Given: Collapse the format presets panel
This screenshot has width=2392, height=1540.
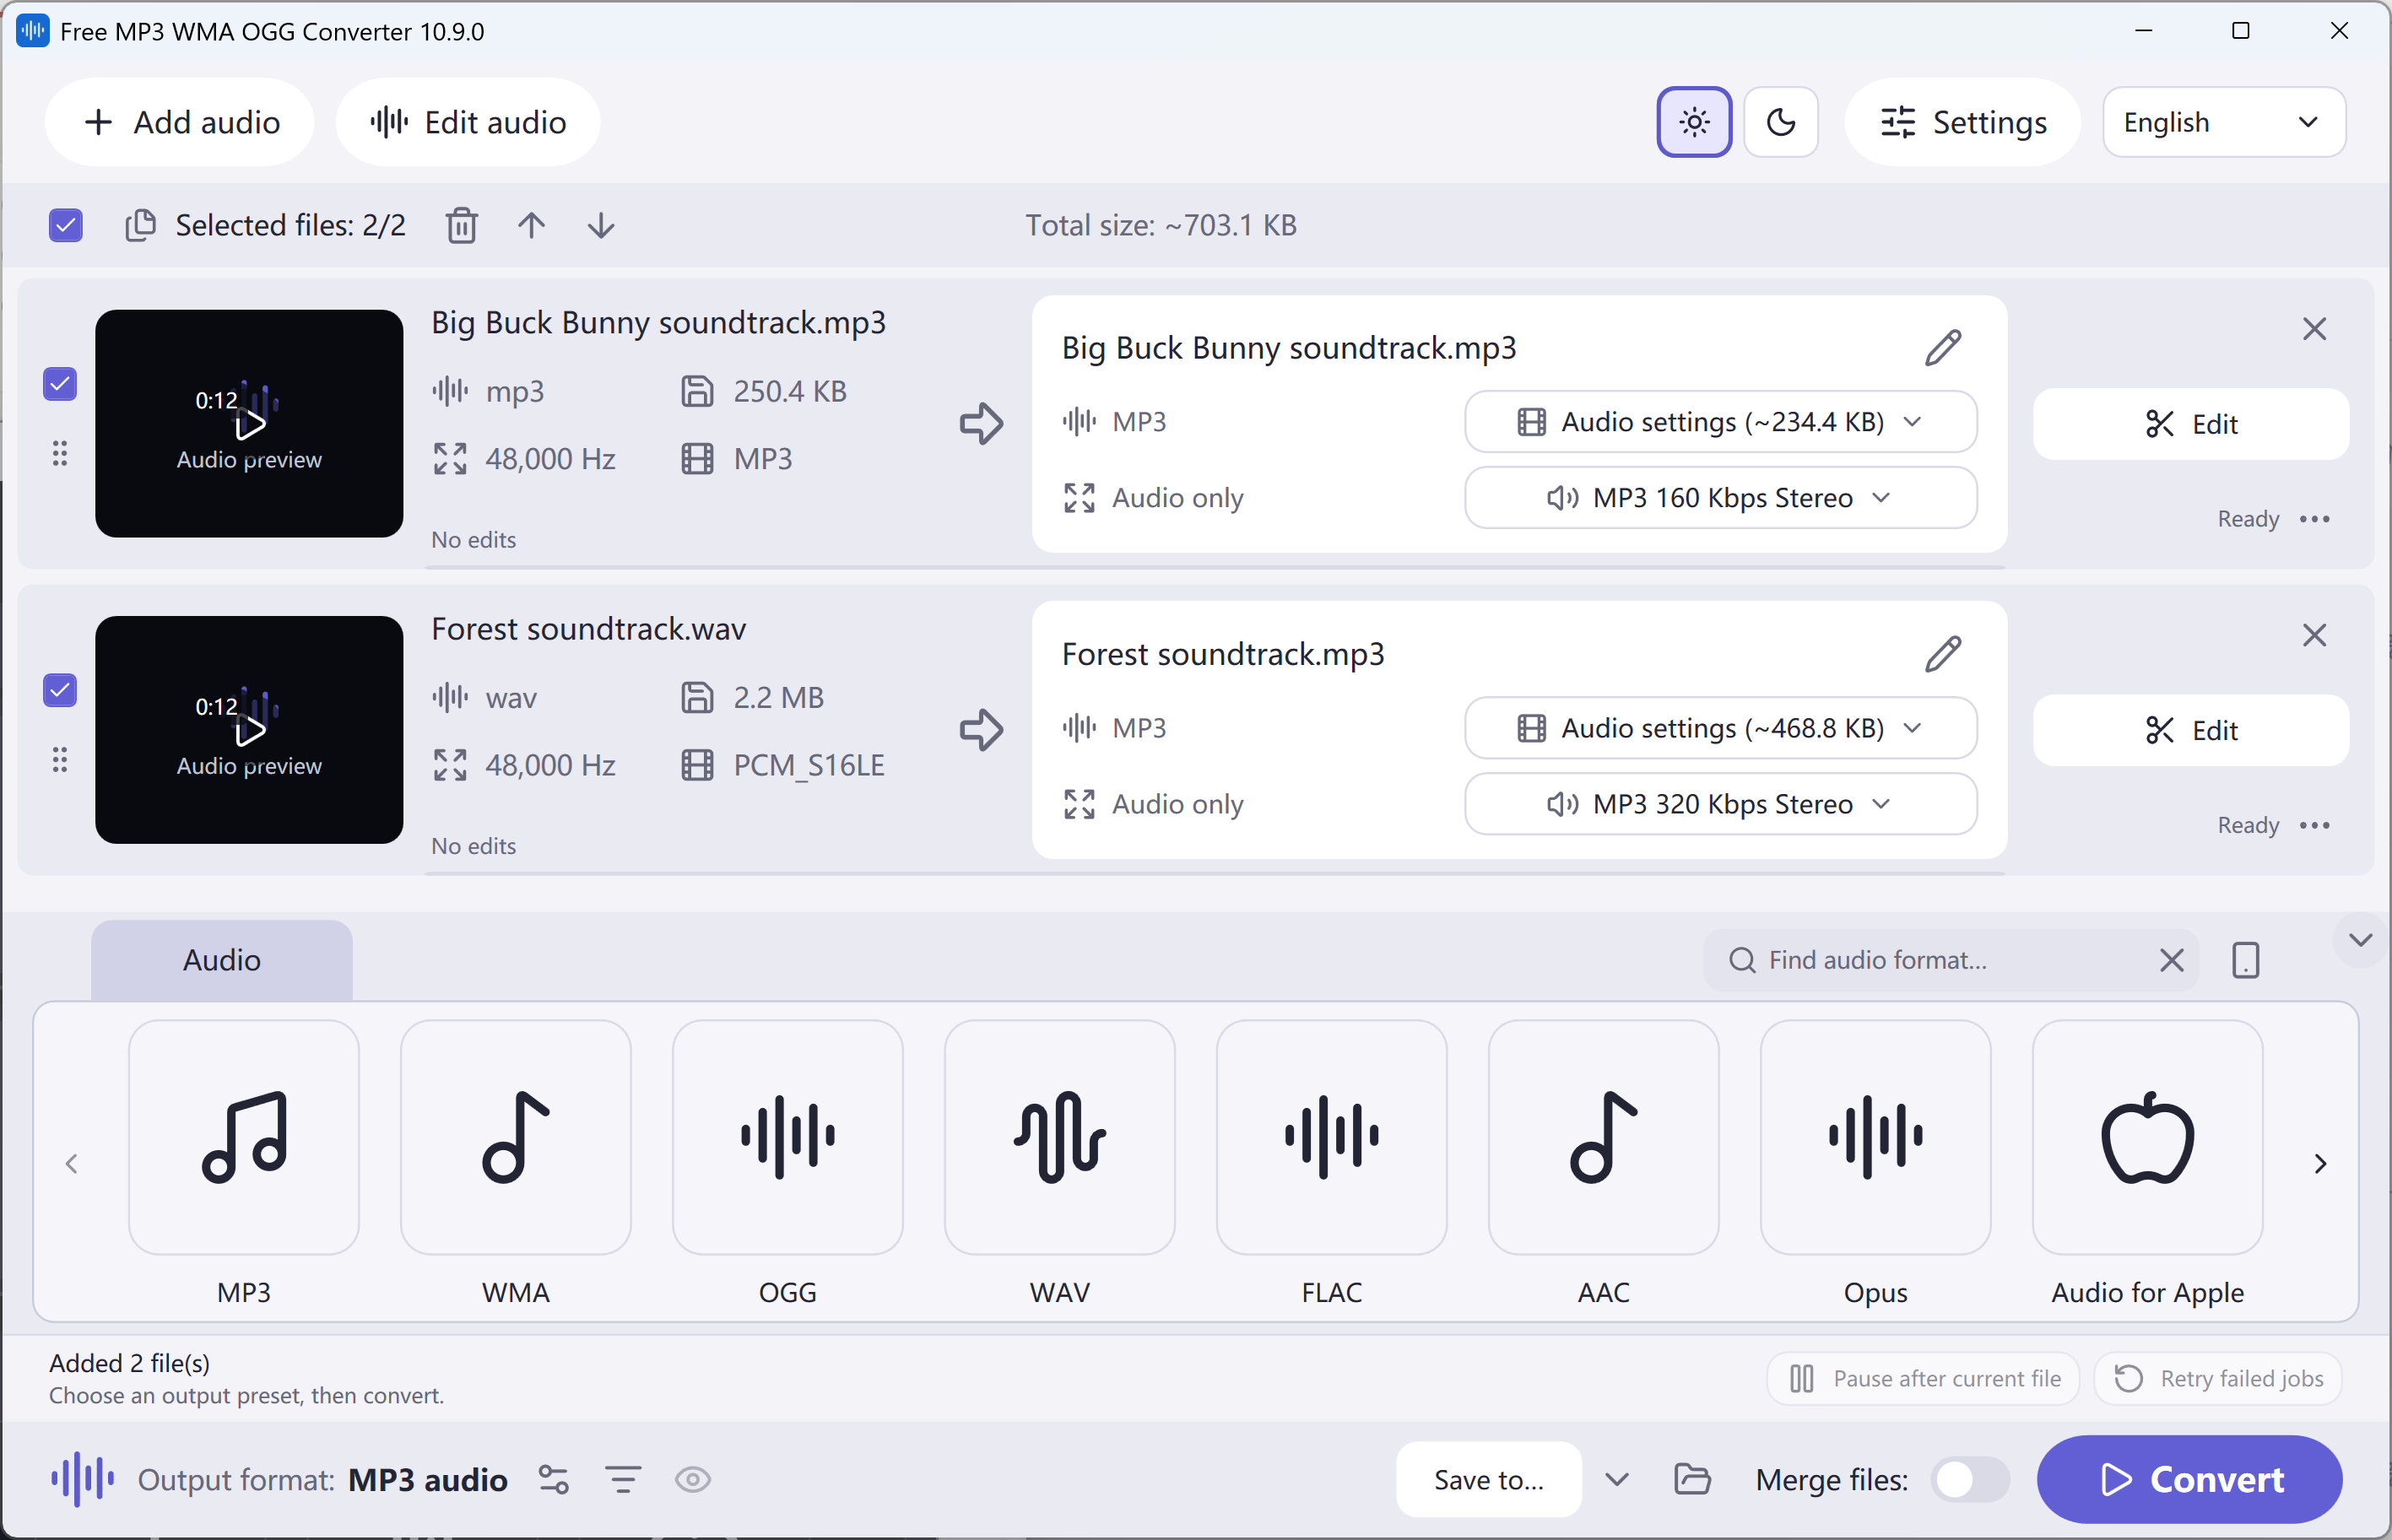Looking at the screenshot, I should coord(2360,940).
